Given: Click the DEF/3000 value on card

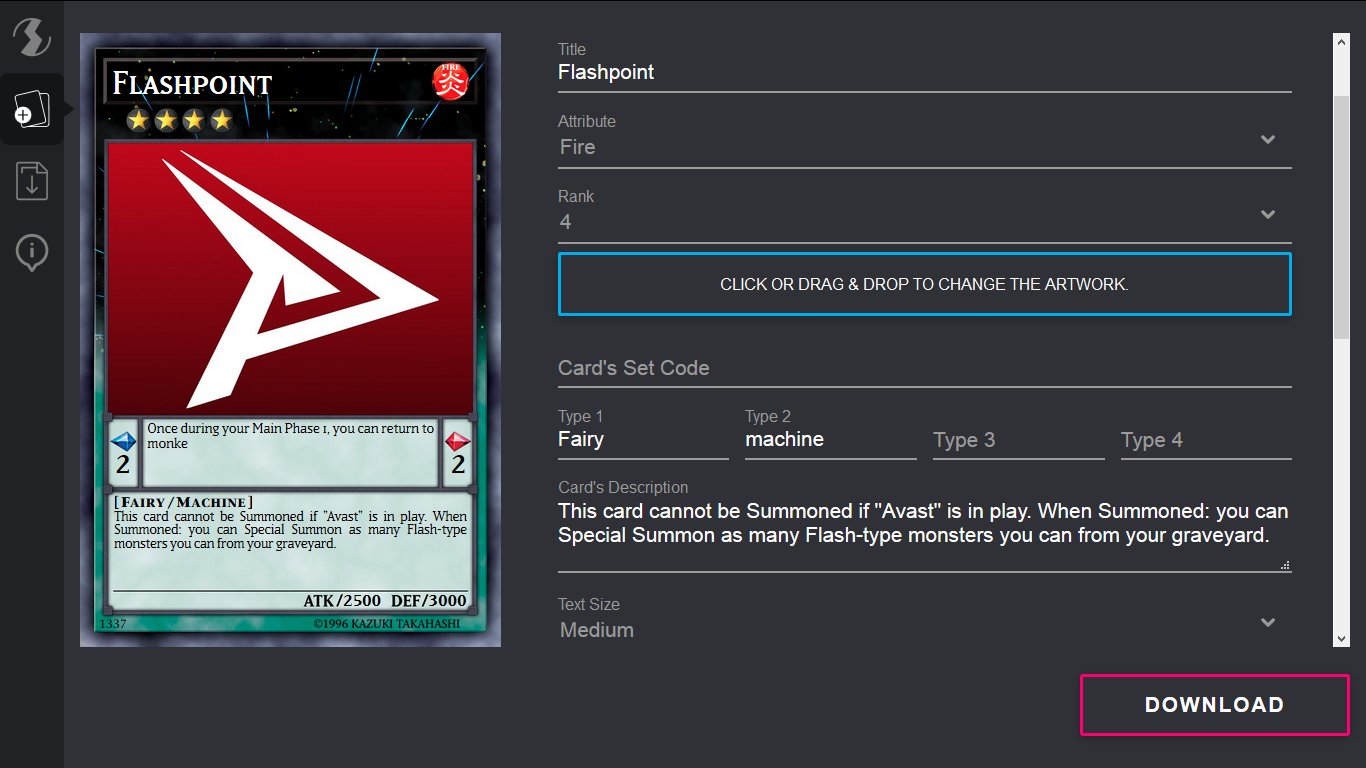Looking at the screenshot, I should 429,601.
